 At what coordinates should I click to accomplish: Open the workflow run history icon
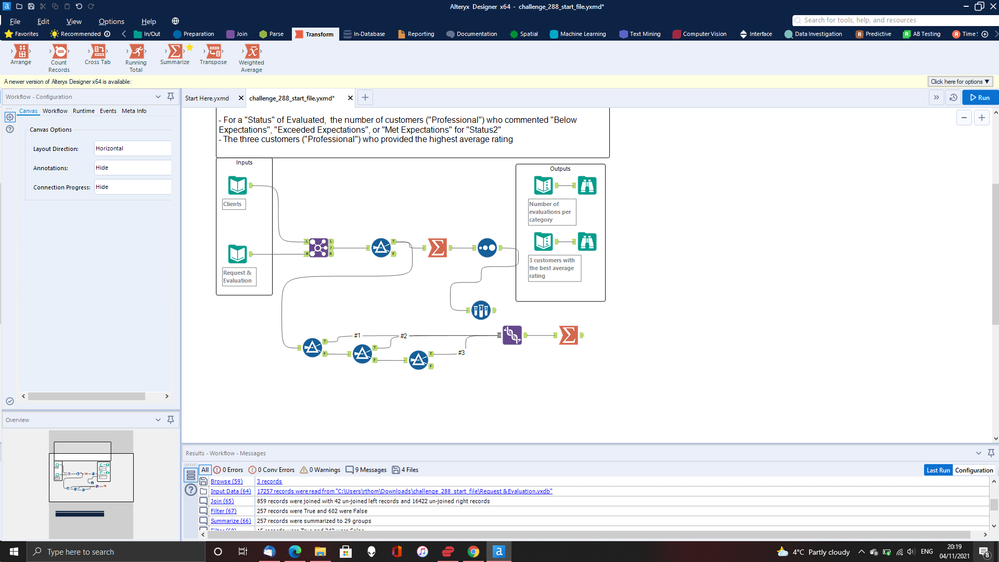click(953, 97)
